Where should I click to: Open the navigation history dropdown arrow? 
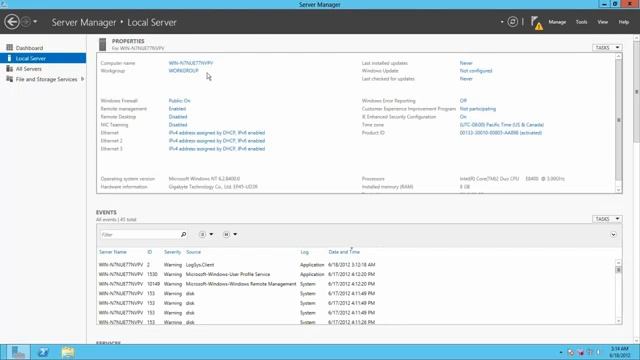click(35, 22)
